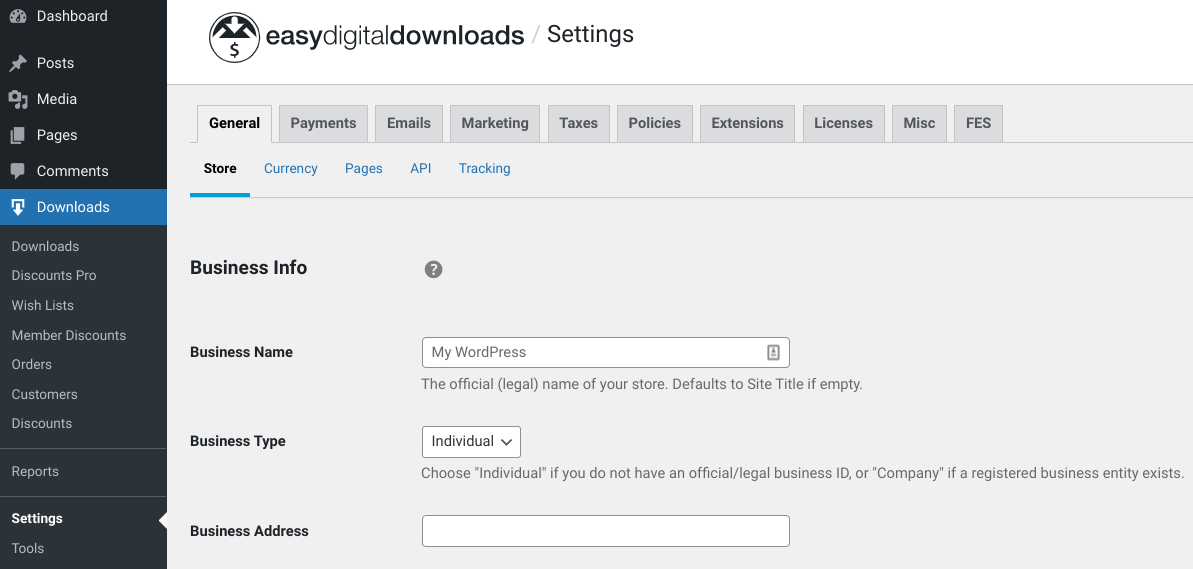Open Tools in the submenu
The width and height of the screenshot is (1193, 569).
pos(28,548)
